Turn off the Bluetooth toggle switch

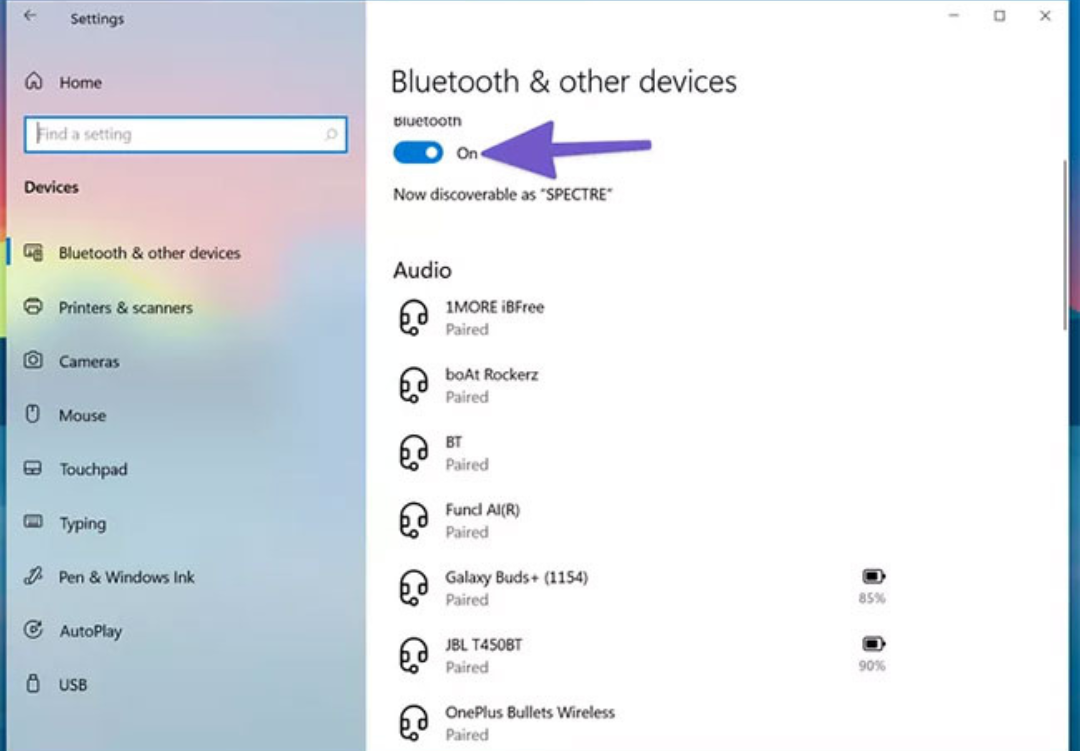pos(418,153)
